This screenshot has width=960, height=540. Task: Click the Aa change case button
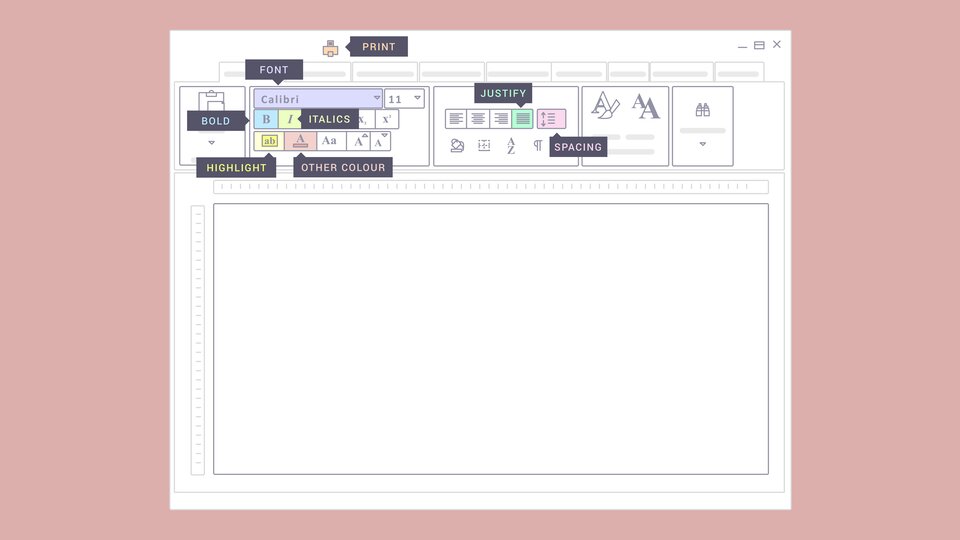(x=331, y=141)
